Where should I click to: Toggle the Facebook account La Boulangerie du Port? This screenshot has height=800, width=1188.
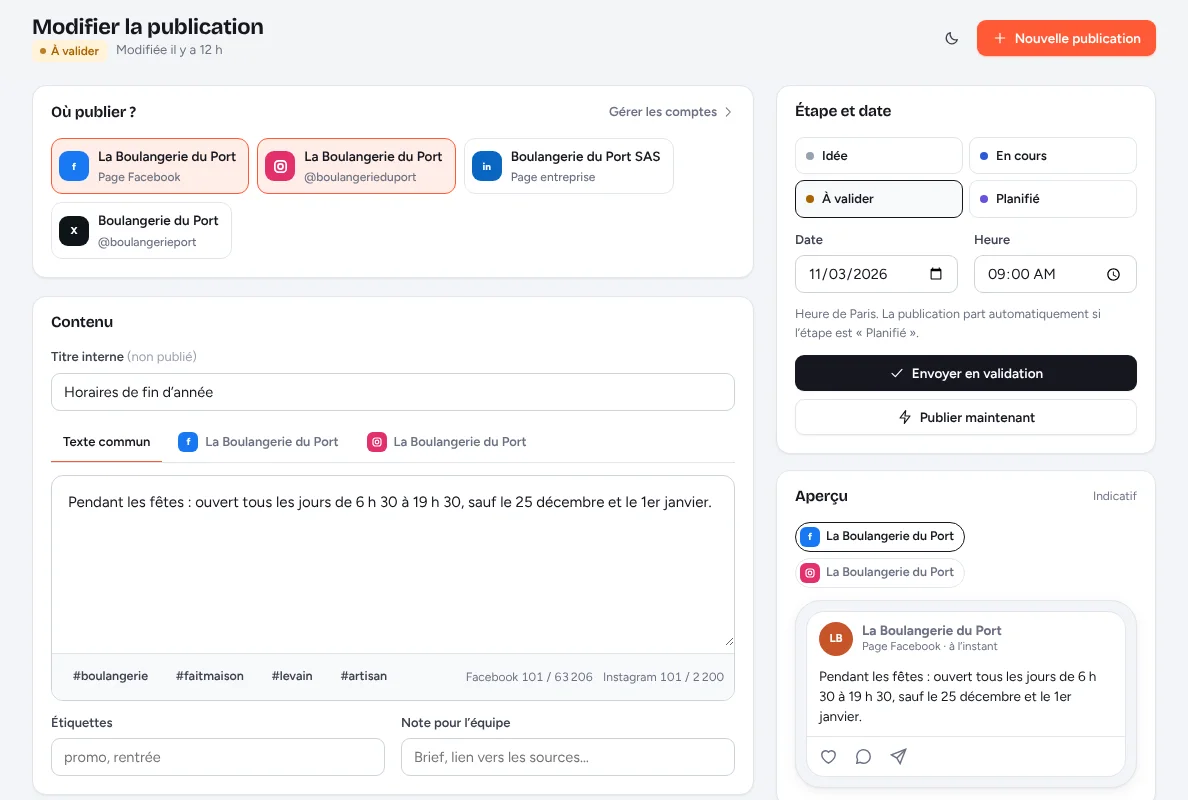coord(150,166)
